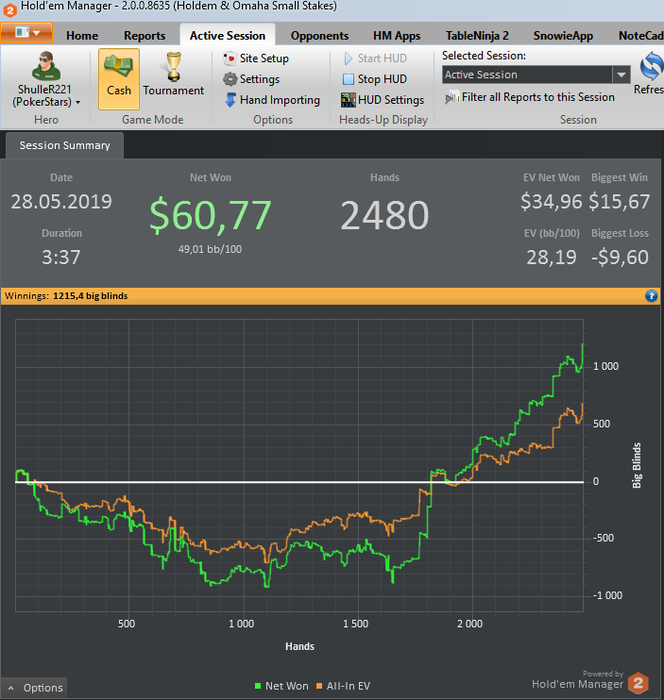
Task: Filter all Reports to this Session
Action: click(530, 97)
